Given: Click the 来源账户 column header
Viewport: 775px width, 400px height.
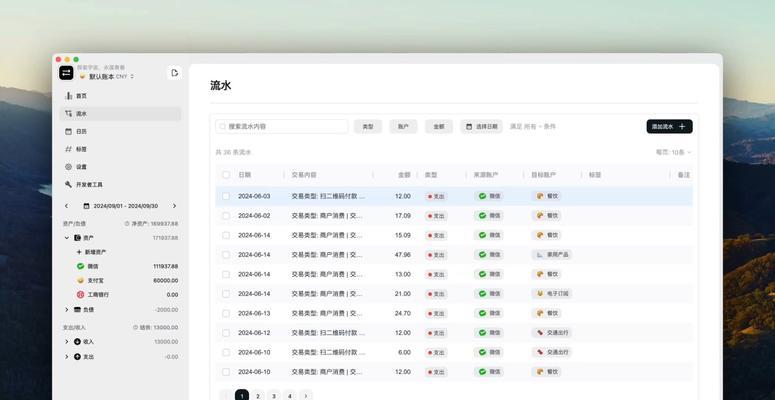Looking at the screenshot, I should 486,175.
